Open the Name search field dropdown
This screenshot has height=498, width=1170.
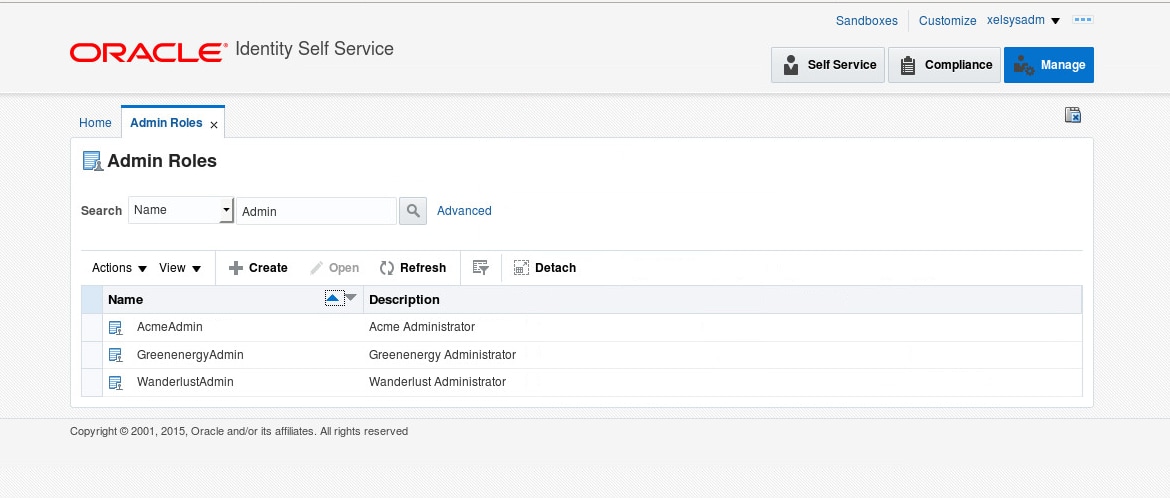(226, 211)
